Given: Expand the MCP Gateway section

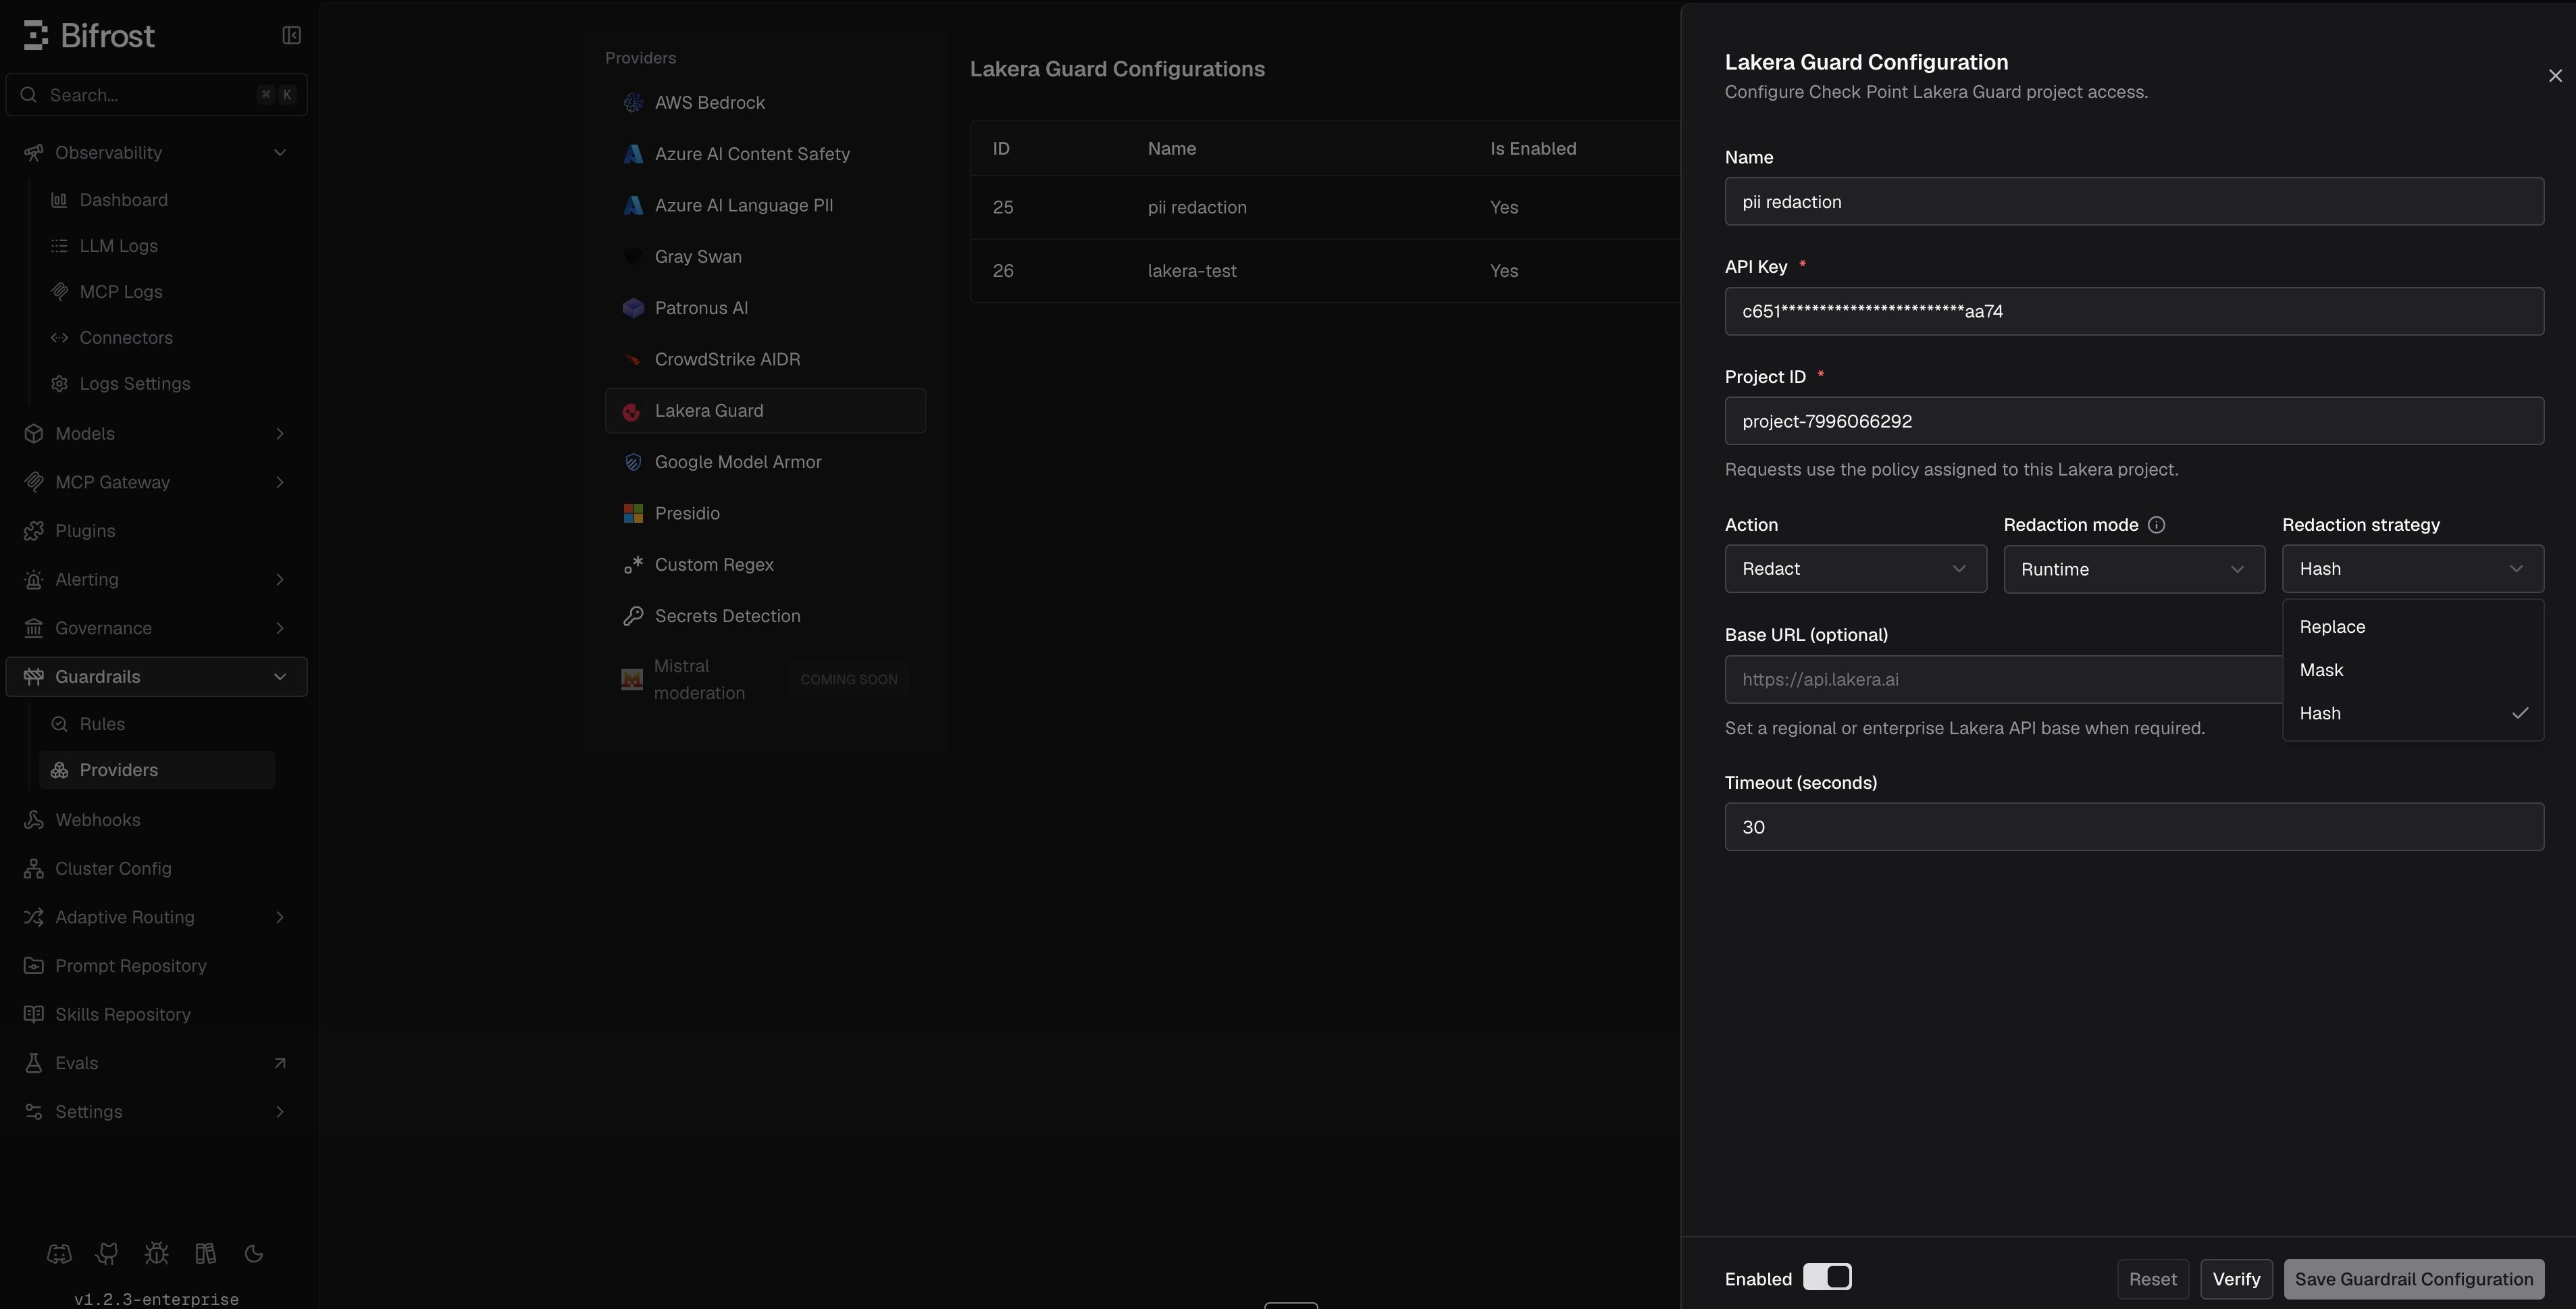Looking at the screenshot, I should (156, 482).
